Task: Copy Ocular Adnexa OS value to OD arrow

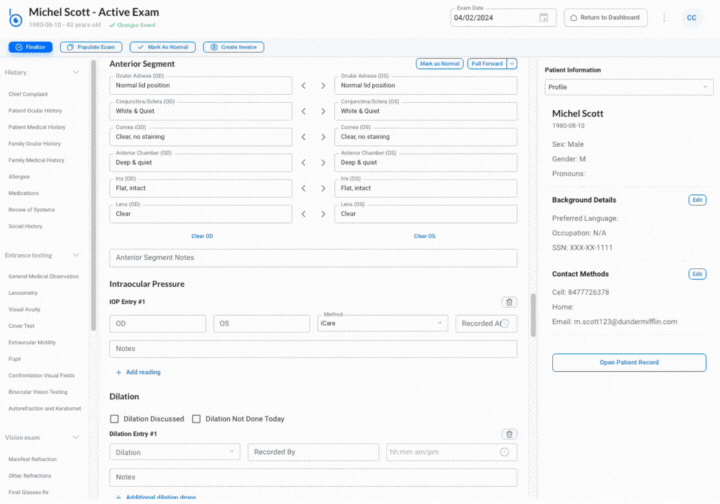Action: coord(304,86)
